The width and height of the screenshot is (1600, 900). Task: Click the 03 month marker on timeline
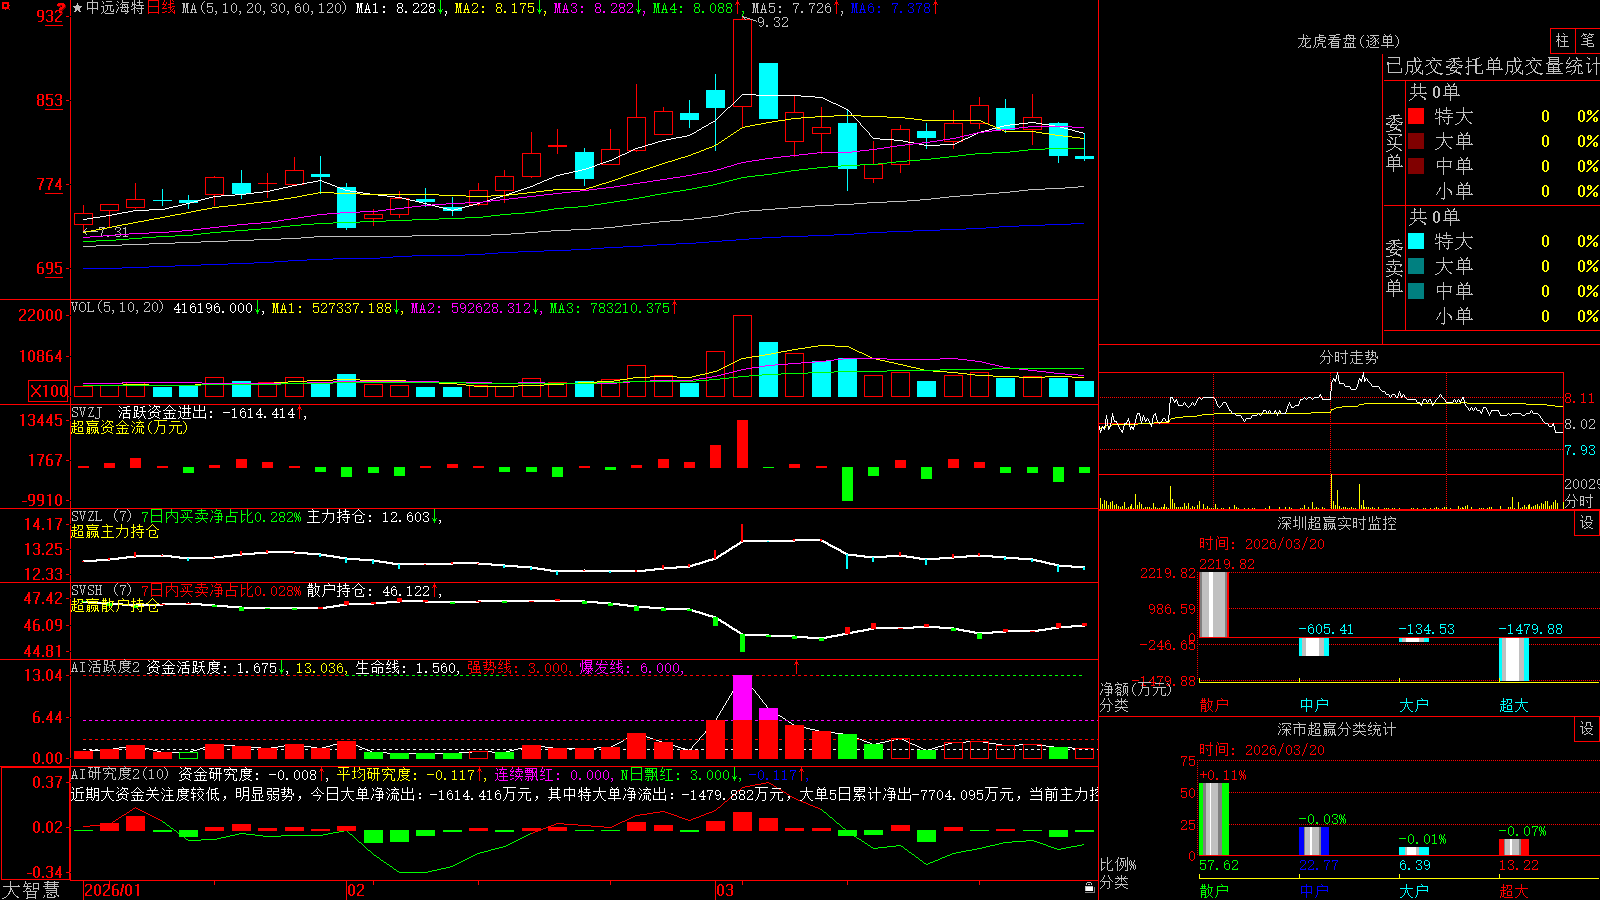pyautogui.click(x=725, y=890)
